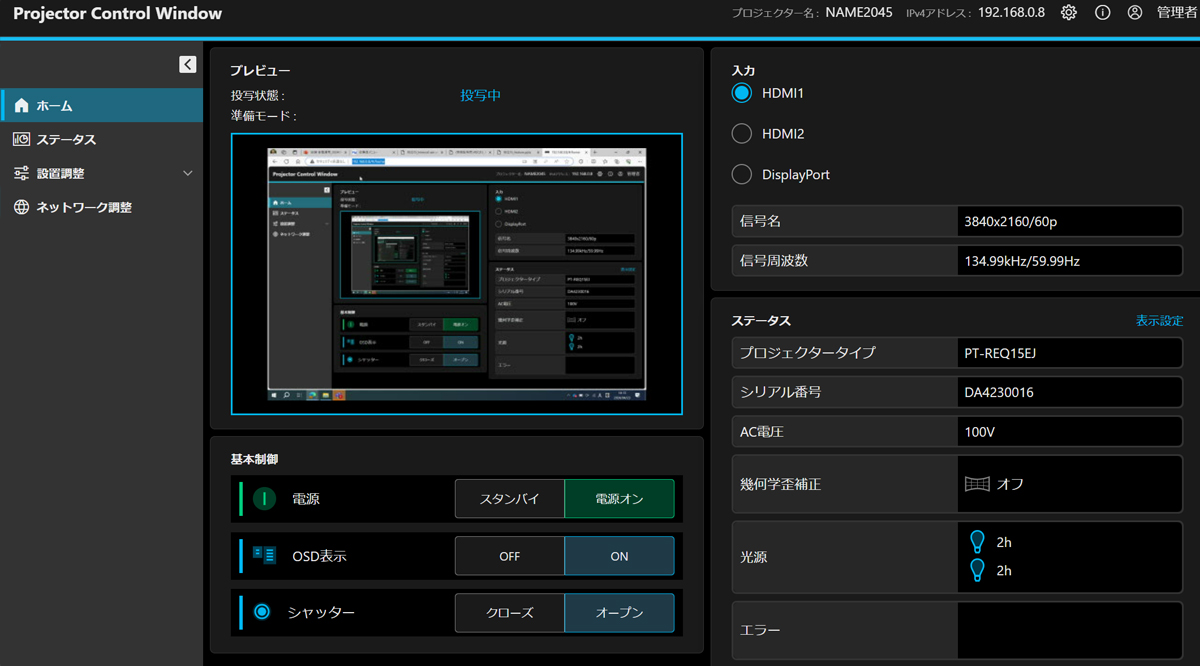The image size is (1200, 666).
Task: Open the ステータス menu item
Action: point(66,140)
